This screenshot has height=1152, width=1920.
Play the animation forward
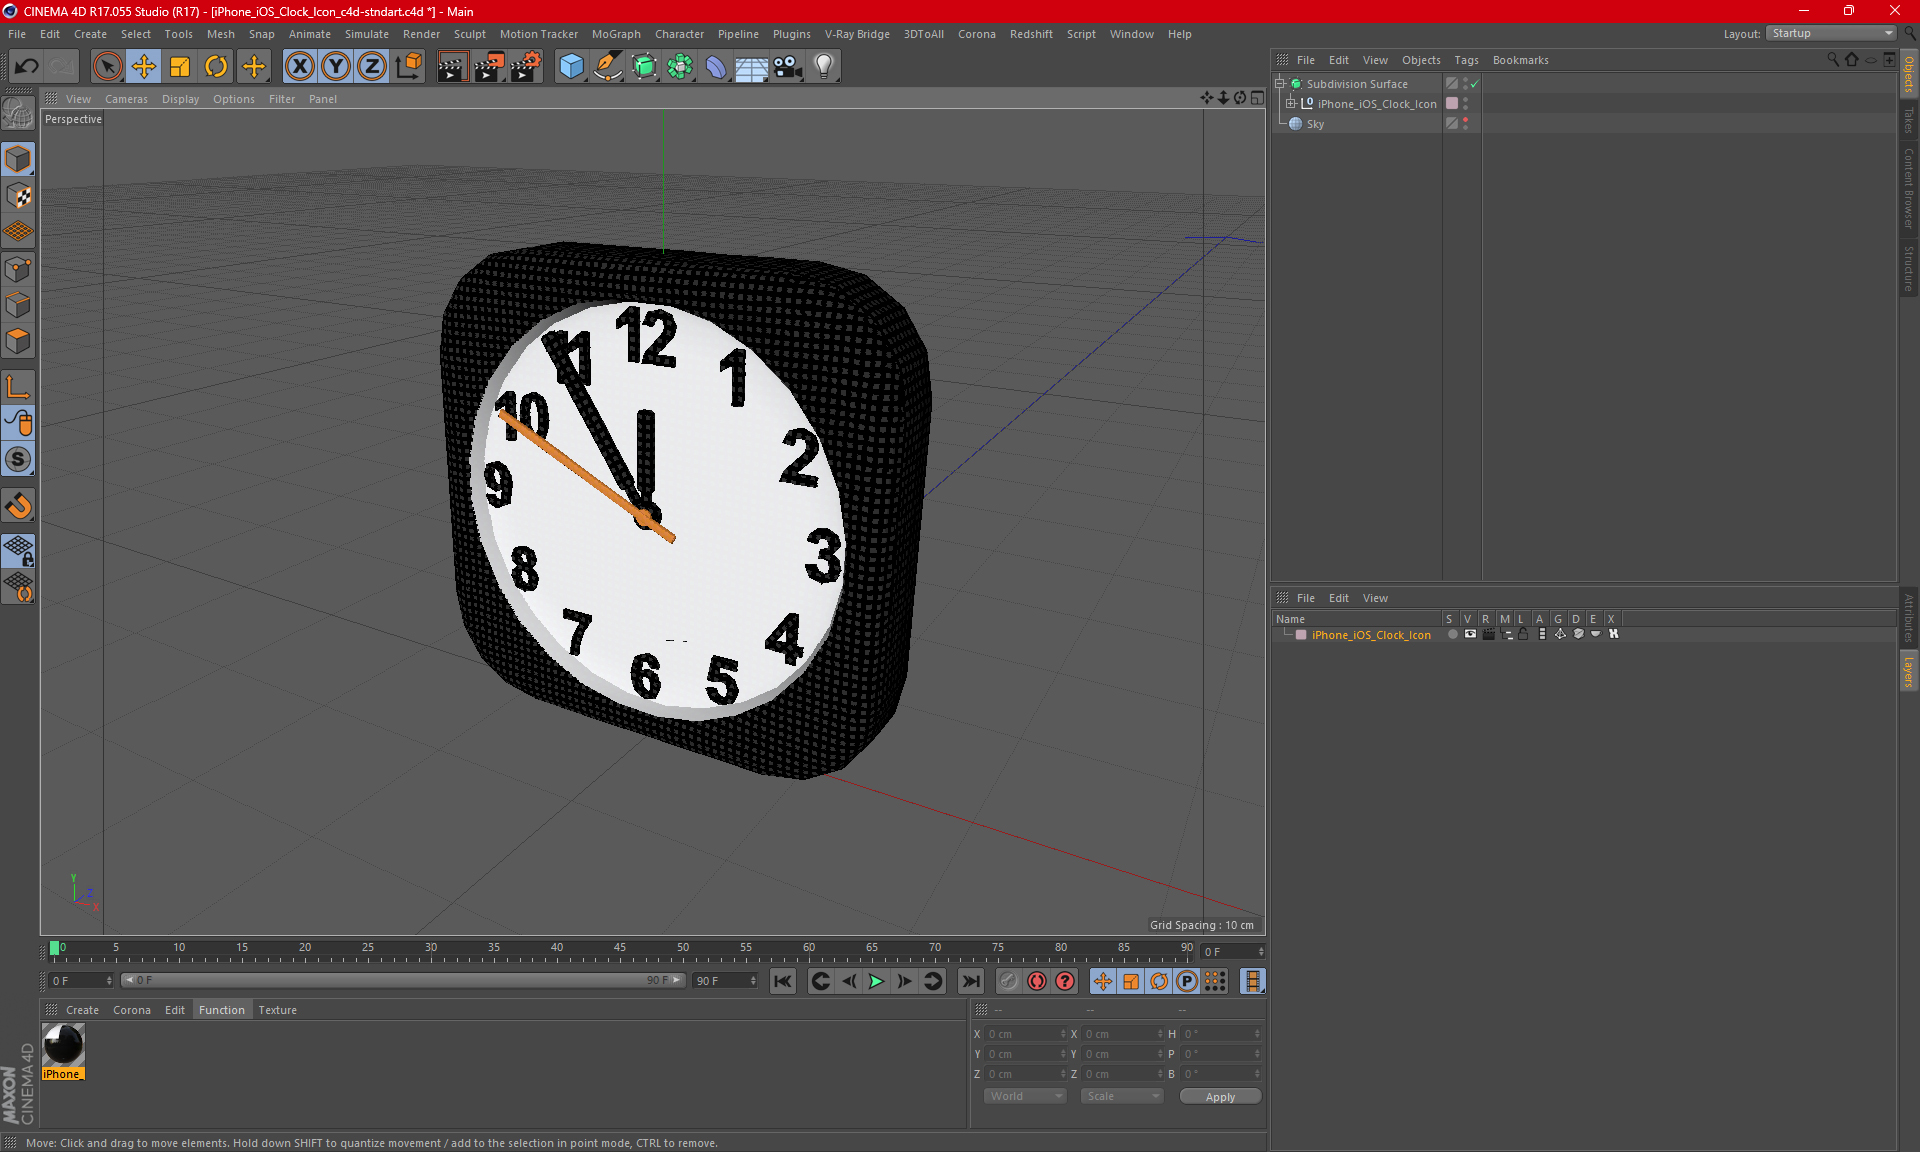click(x=876, y=981)
